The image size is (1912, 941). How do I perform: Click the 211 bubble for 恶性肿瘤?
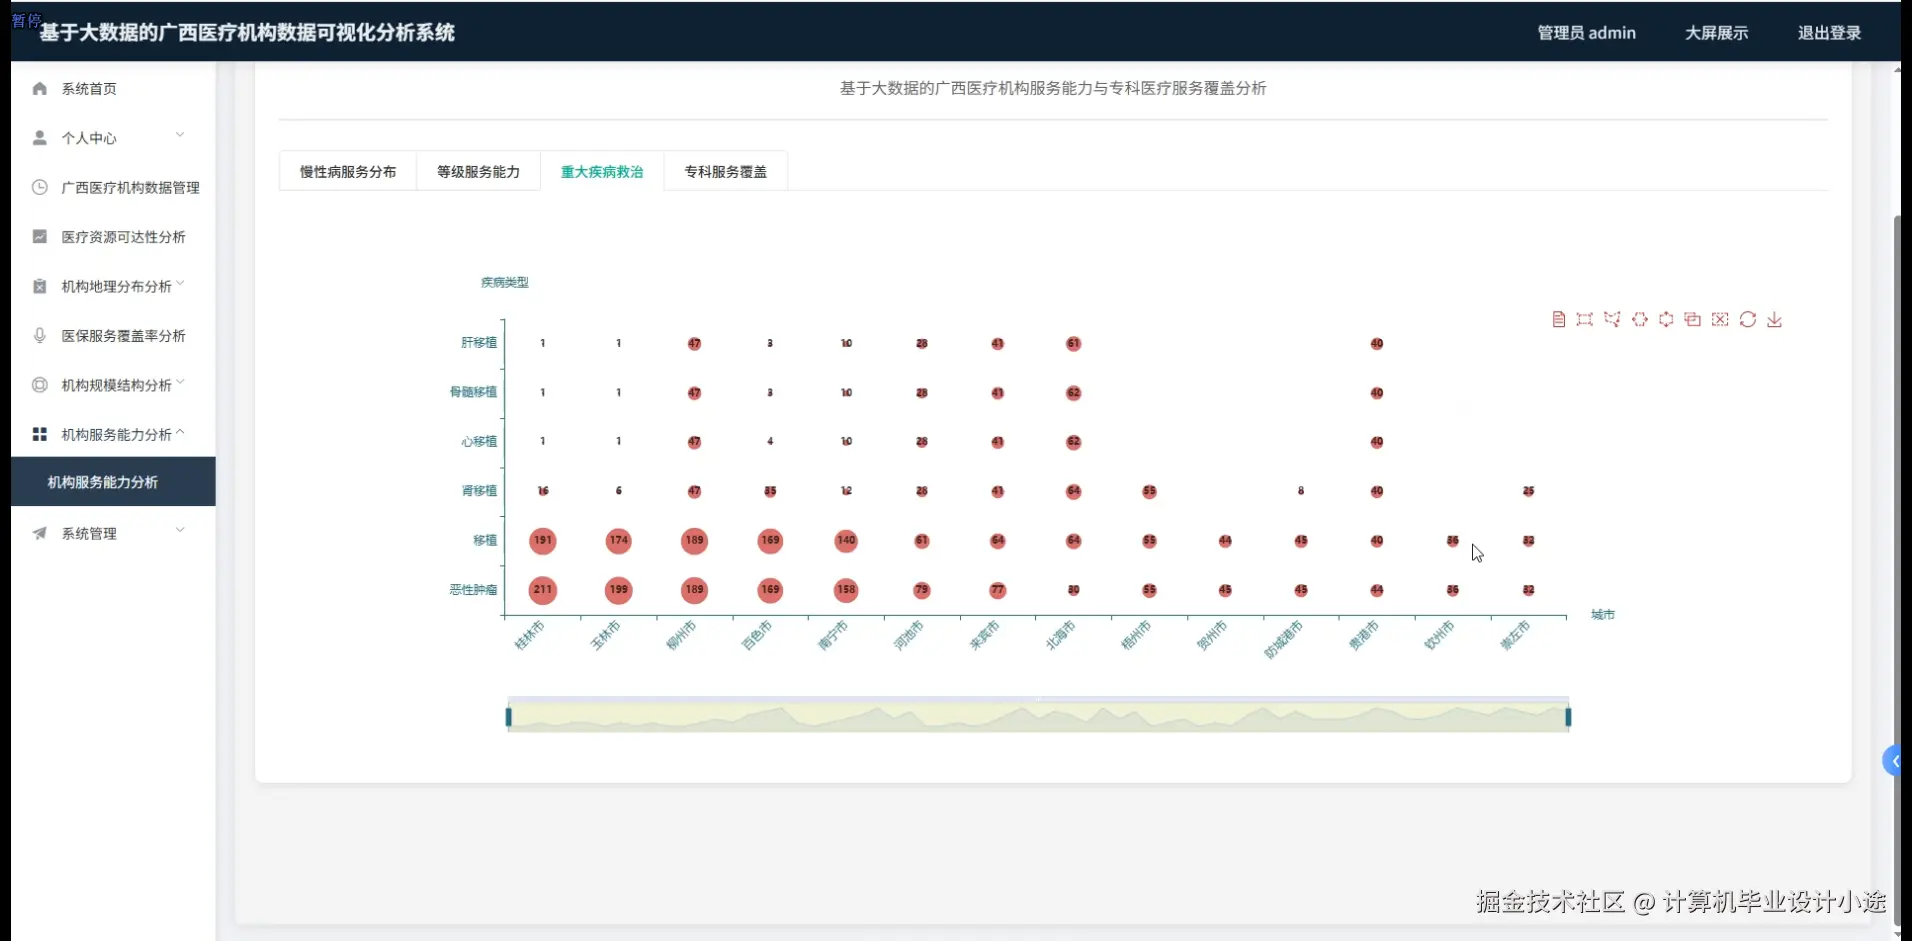[x=543, y=590]
